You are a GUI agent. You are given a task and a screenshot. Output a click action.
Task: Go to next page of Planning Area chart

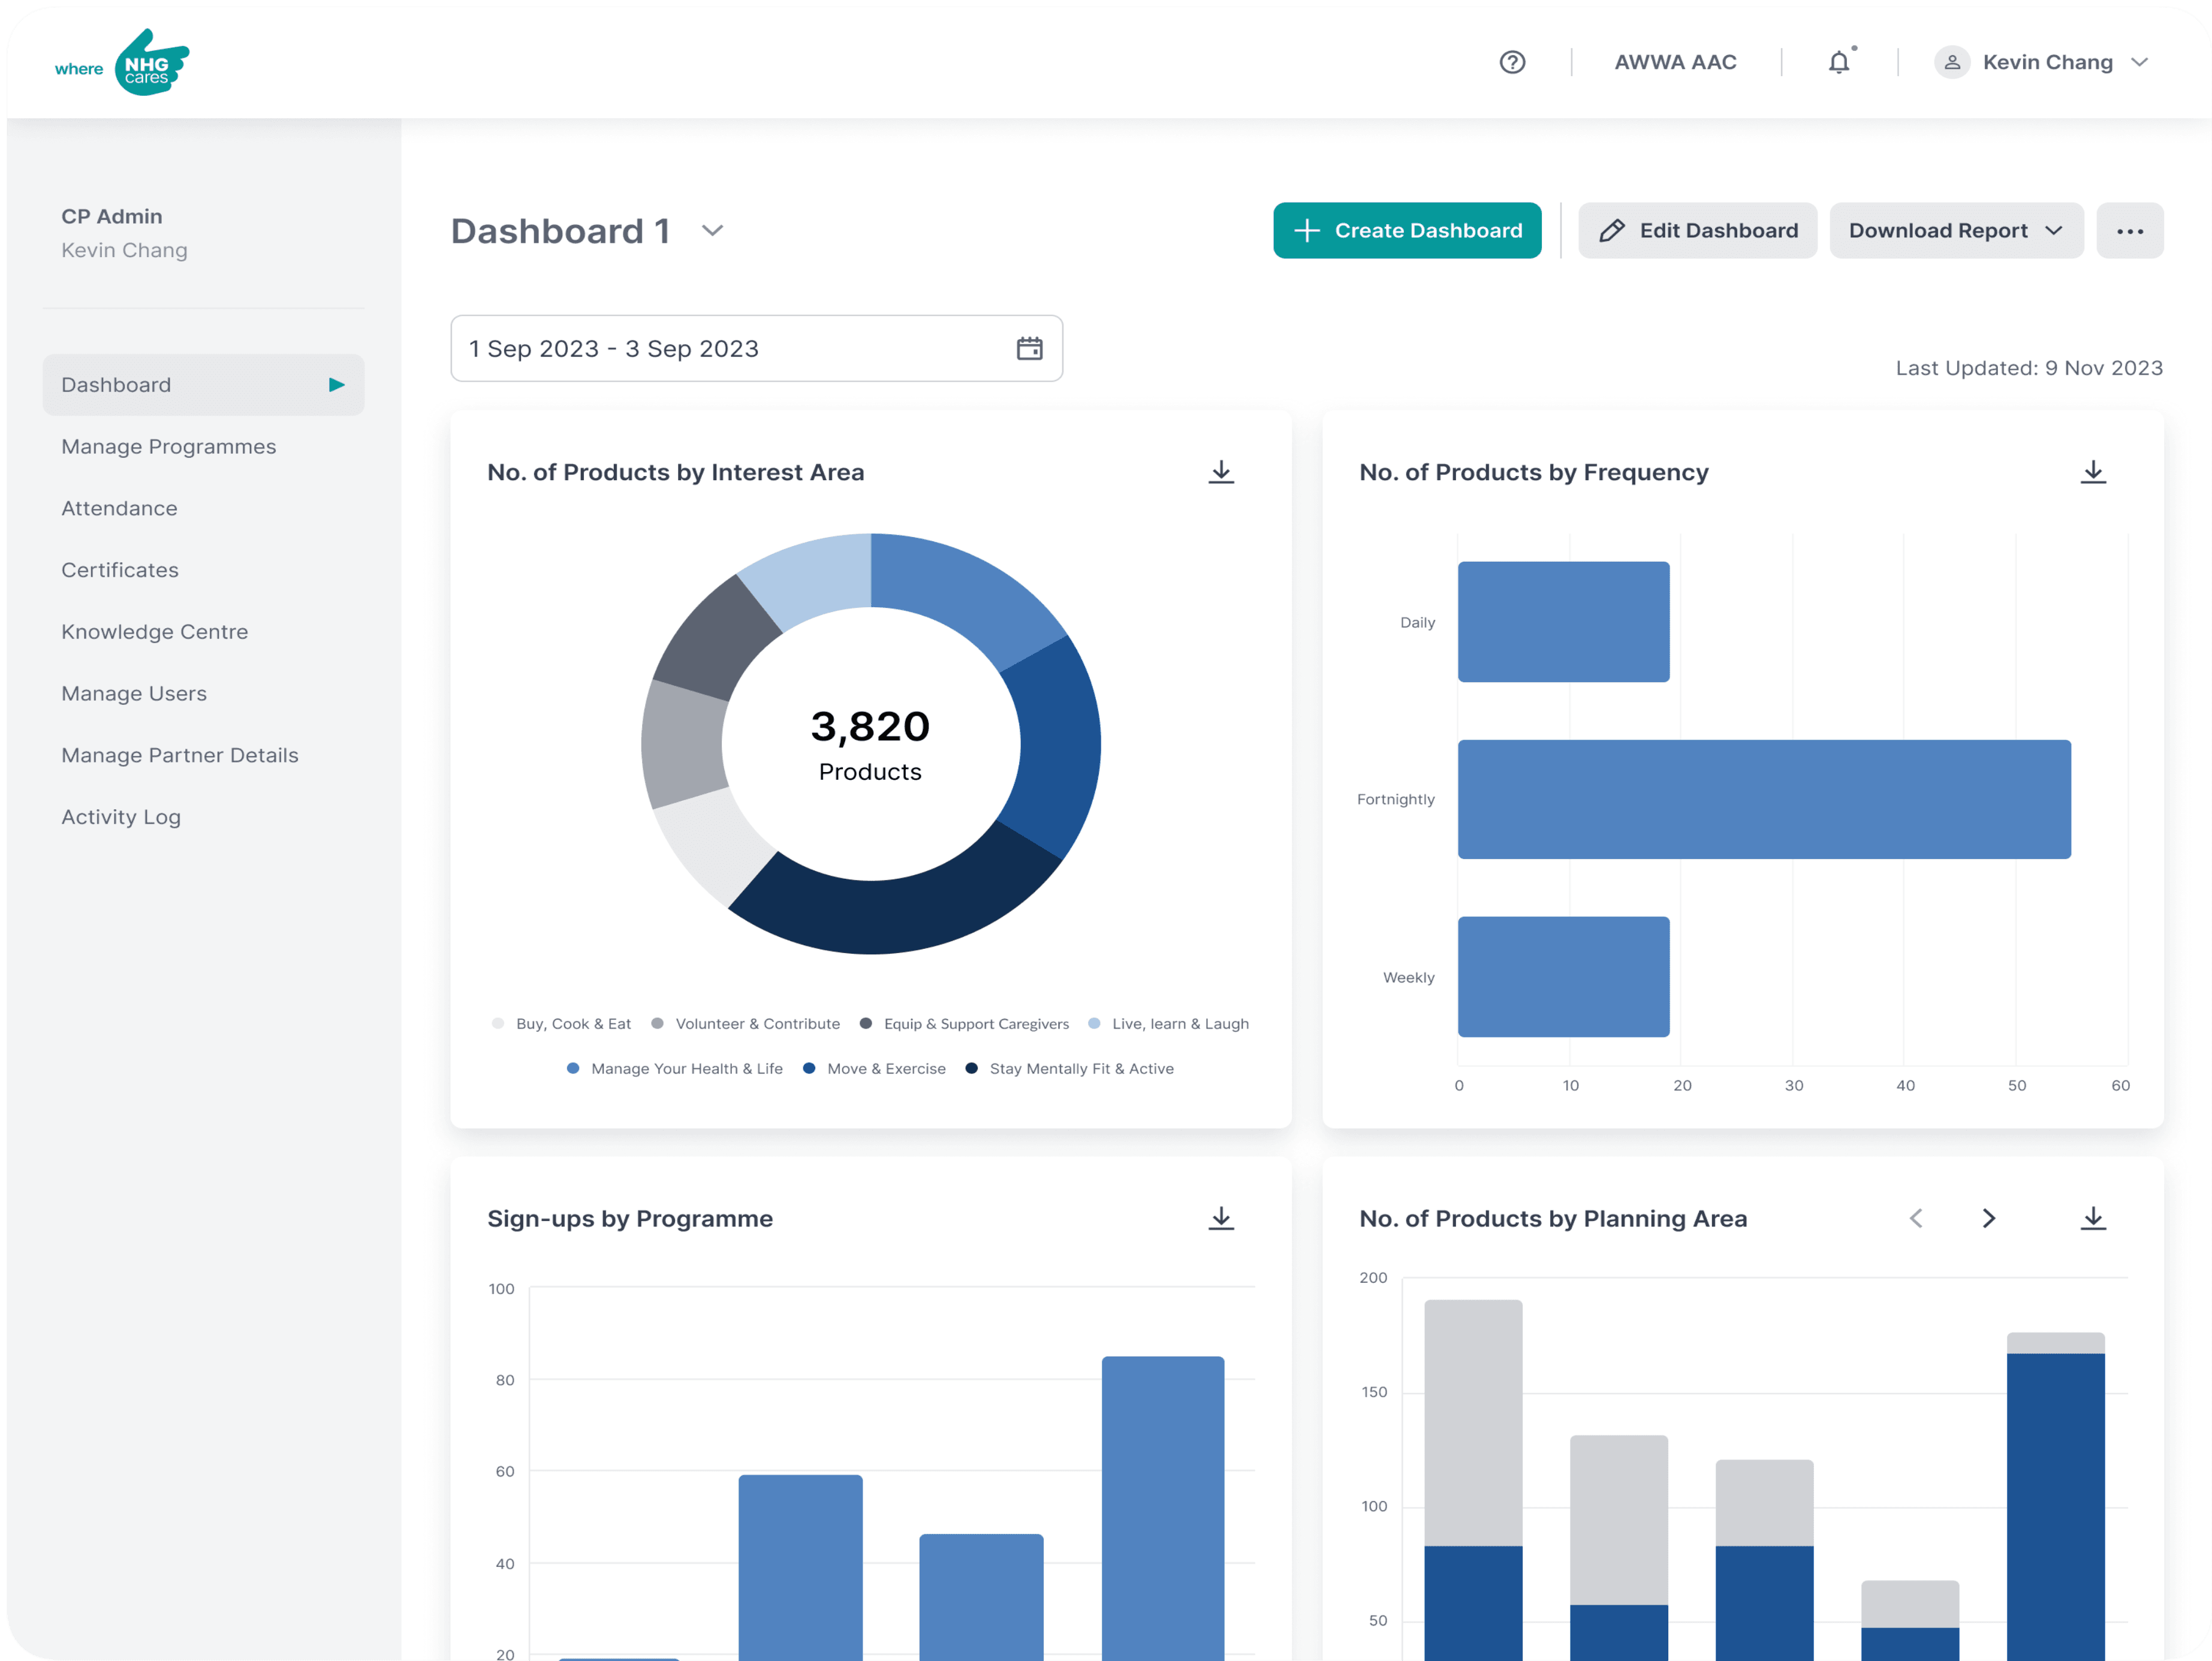click(1988, 1218)
